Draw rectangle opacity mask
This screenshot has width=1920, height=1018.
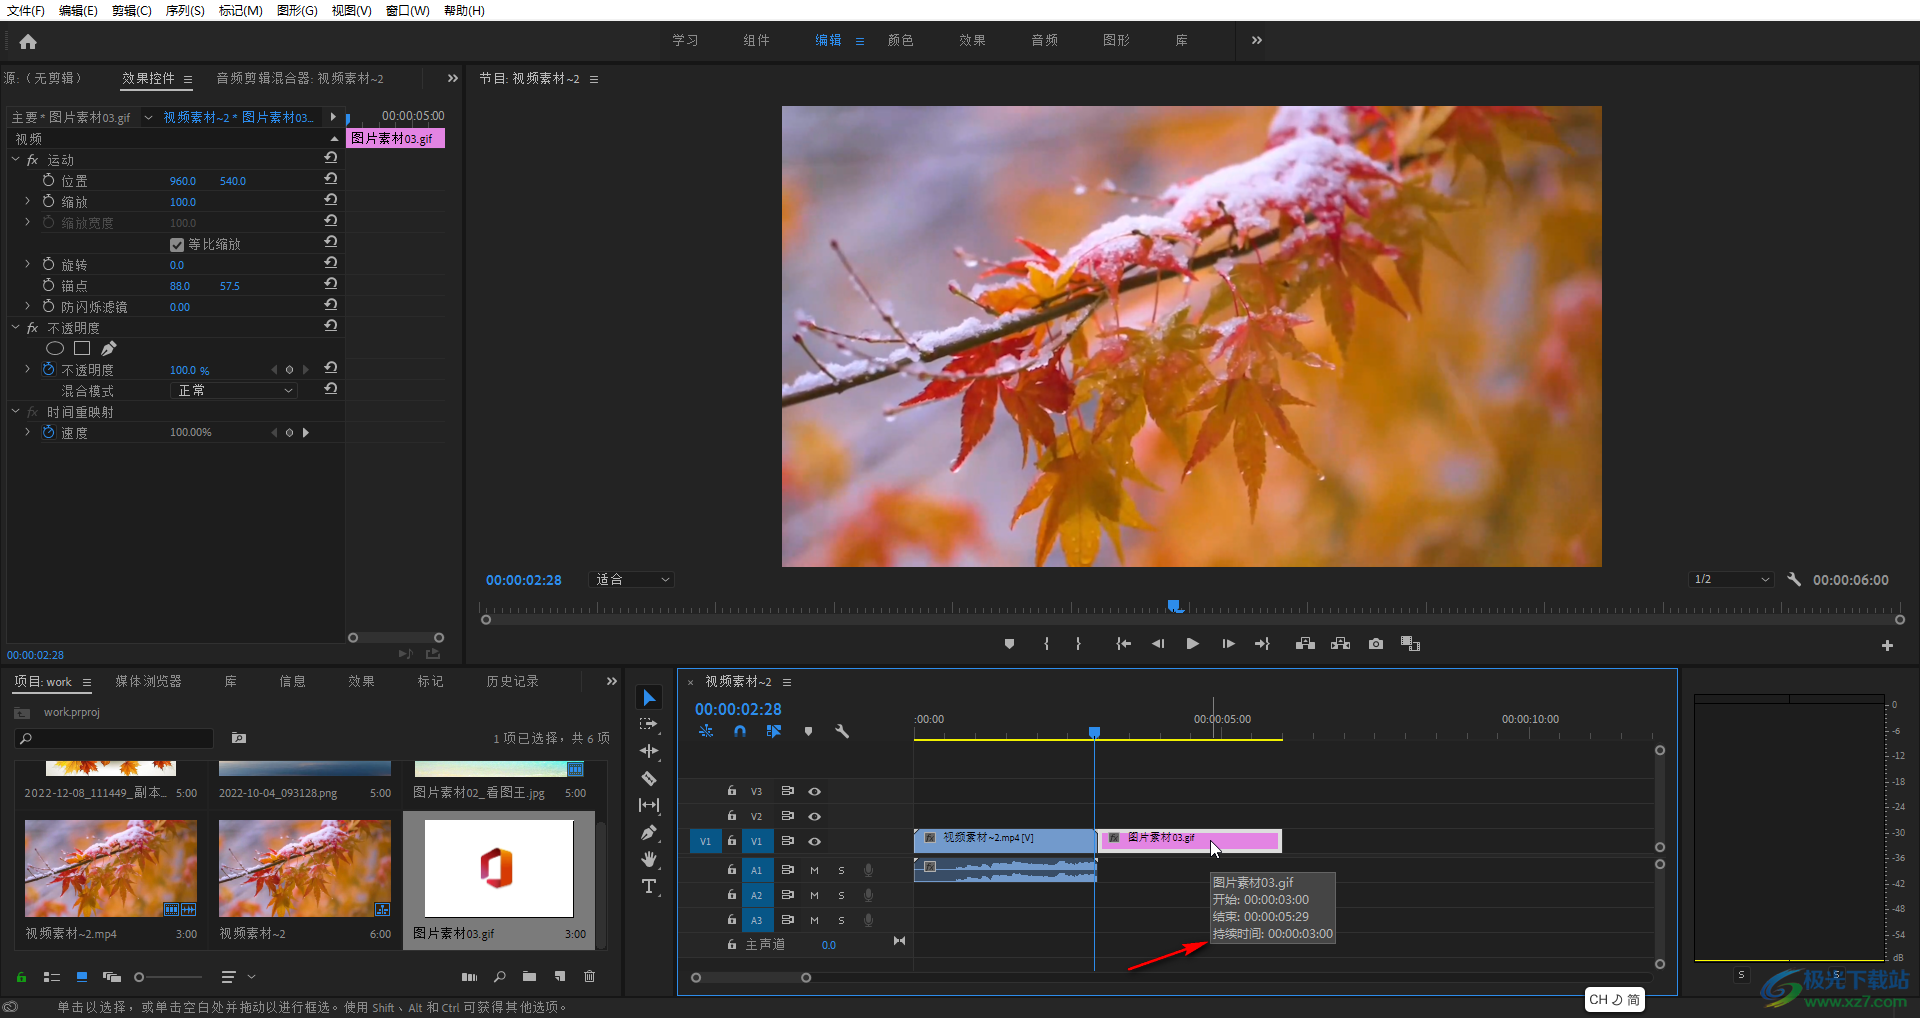[82, 348]
